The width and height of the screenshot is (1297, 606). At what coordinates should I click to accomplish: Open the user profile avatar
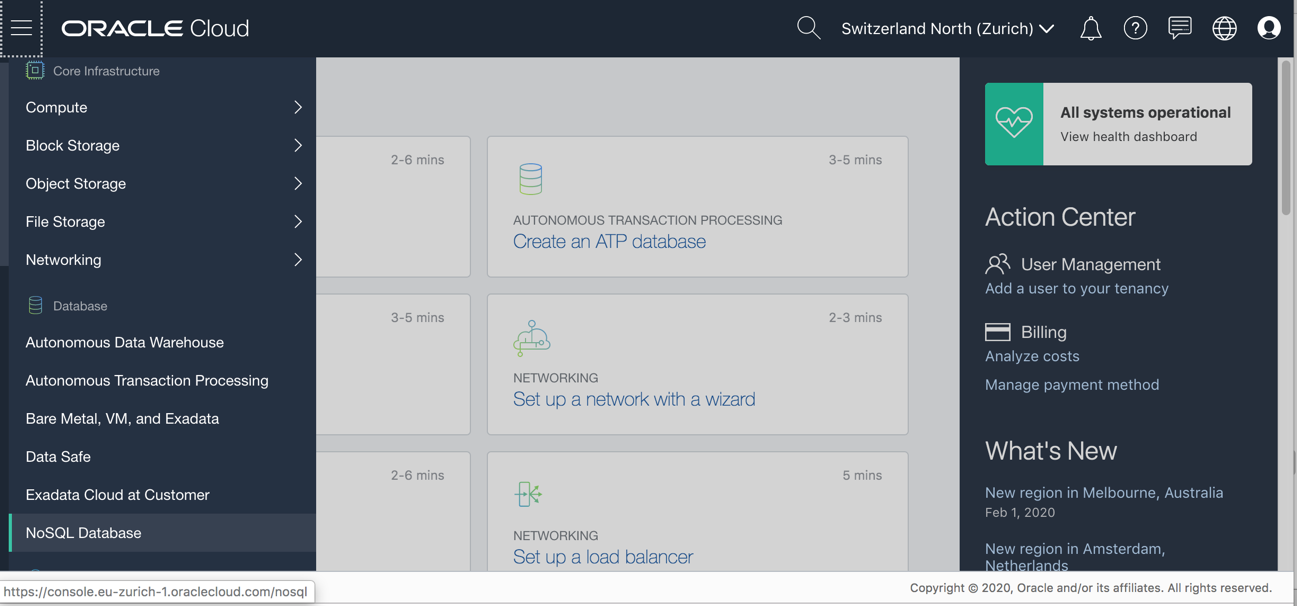click(1269, 28)
